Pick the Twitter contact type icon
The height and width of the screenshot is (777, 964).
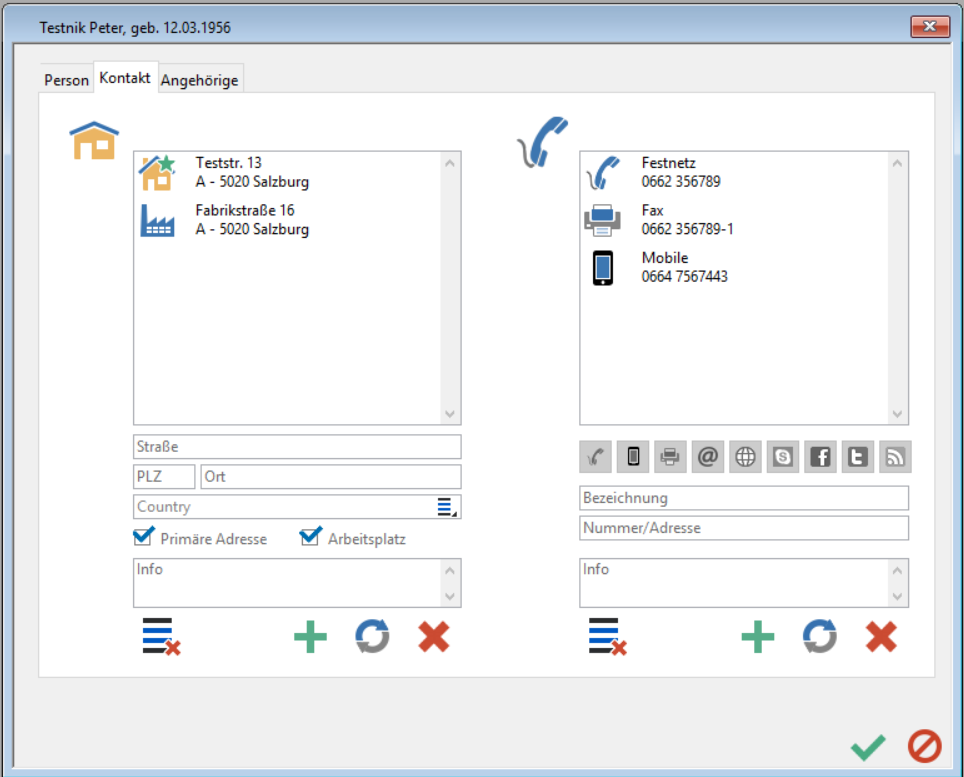coord(857,457)
